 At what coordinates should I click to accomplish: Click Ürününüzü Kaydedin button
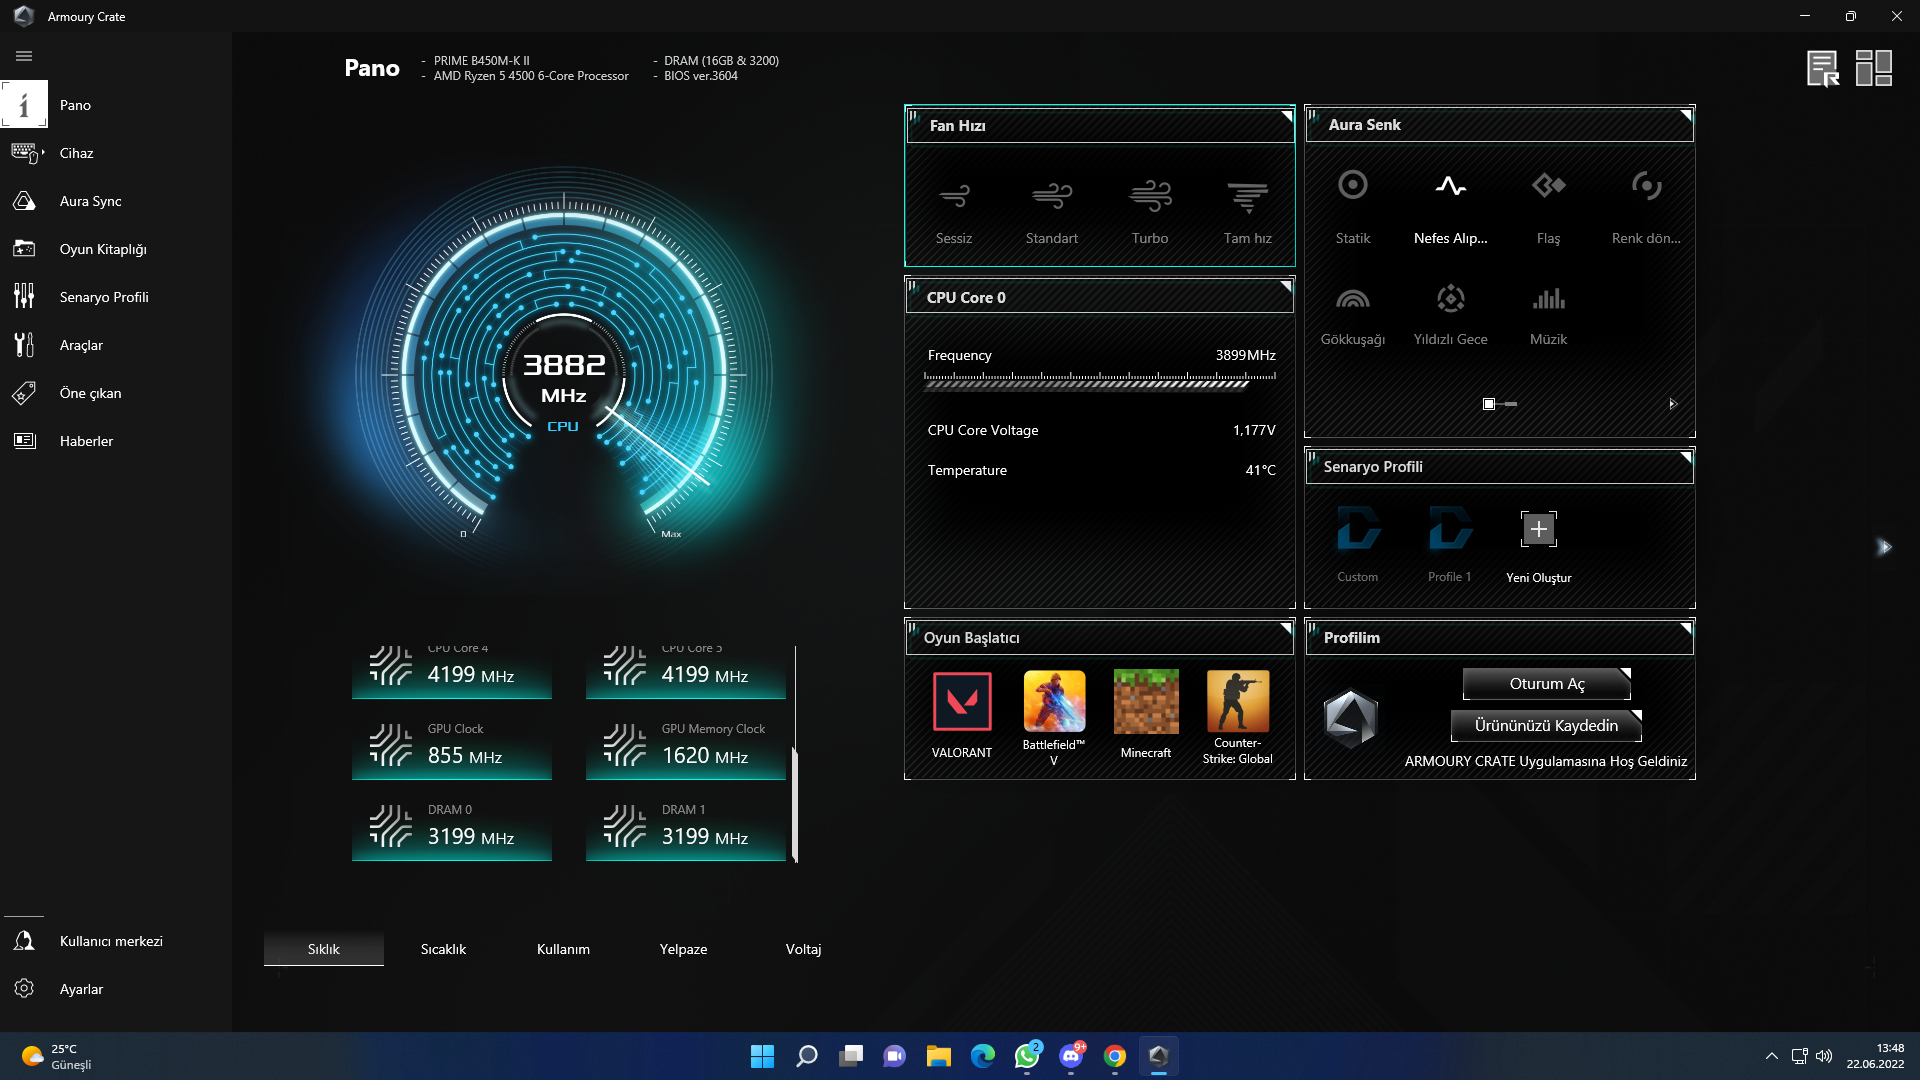tap(1546, 726)
